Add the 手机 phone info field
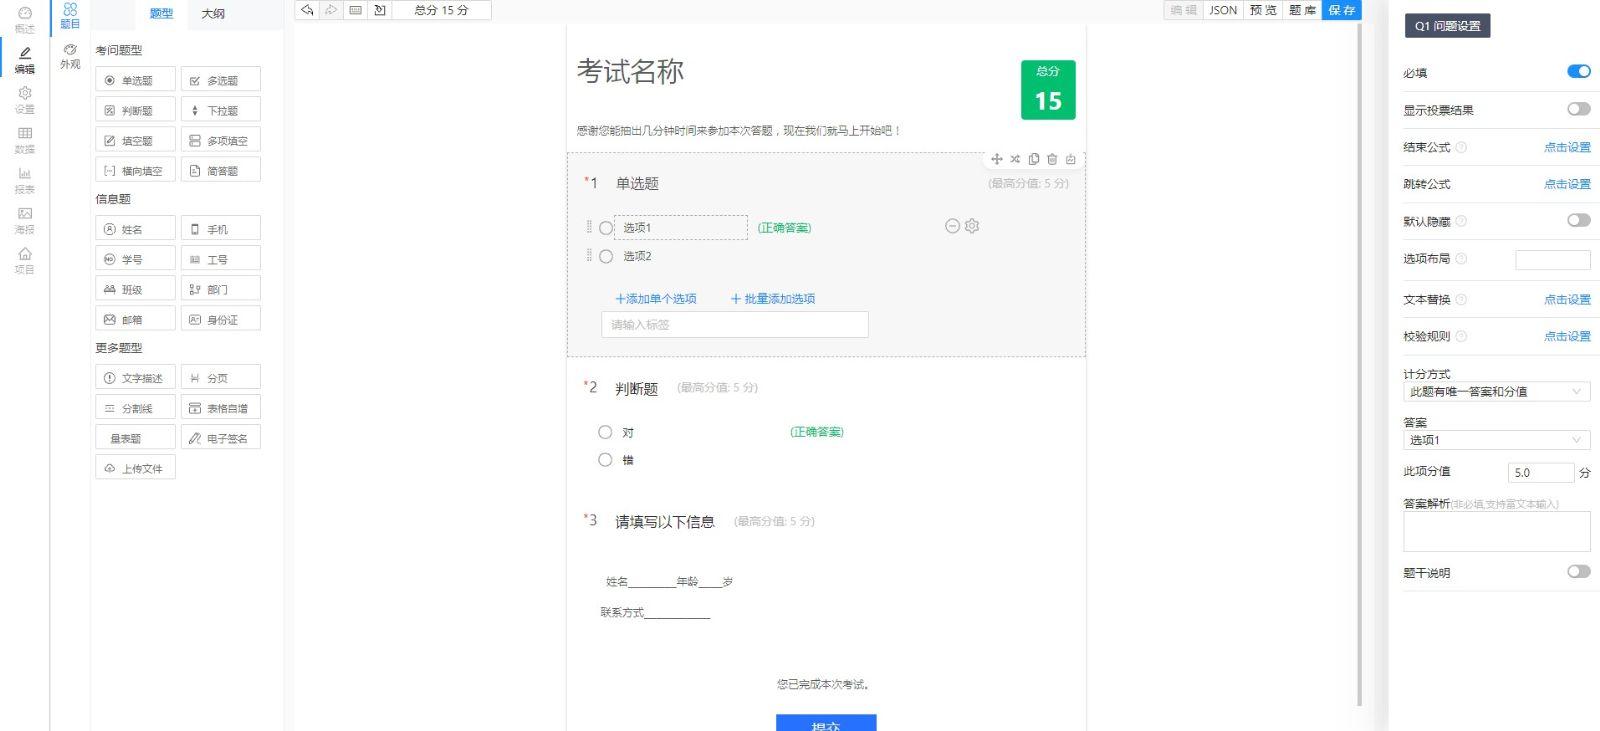 click(221, 229)
